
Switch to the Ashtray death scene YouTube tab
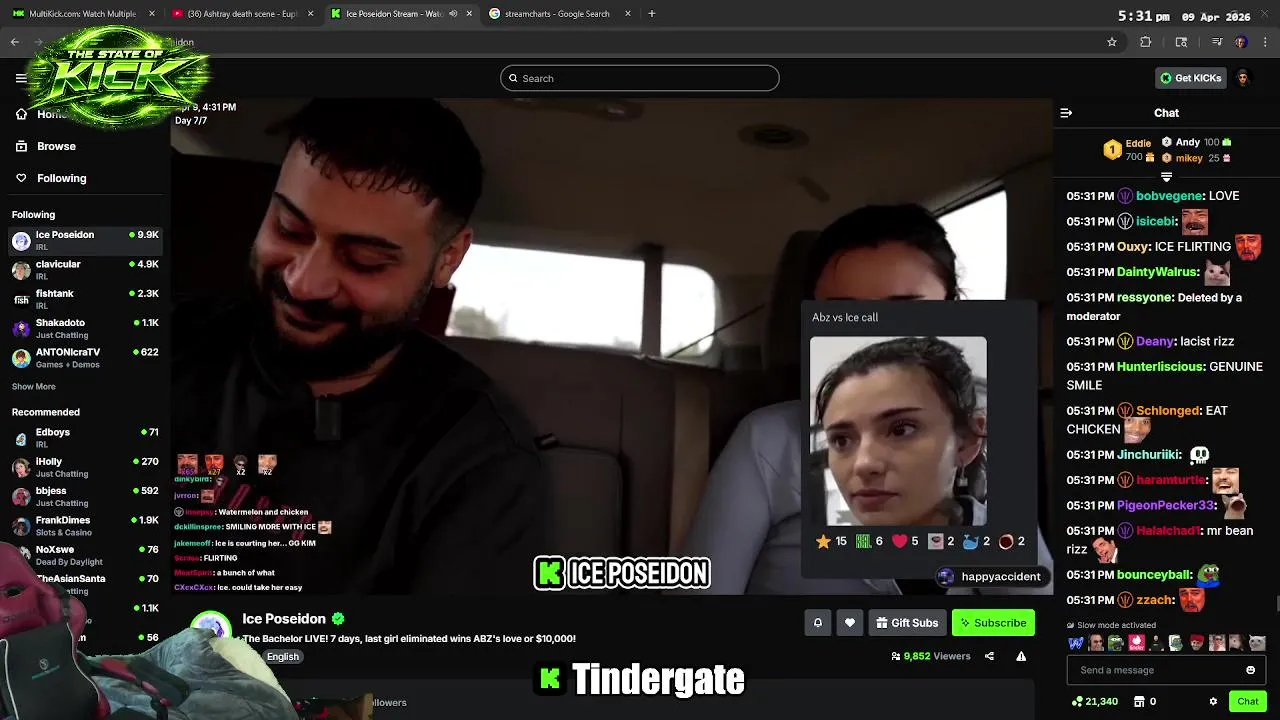(x=242, y=14)
